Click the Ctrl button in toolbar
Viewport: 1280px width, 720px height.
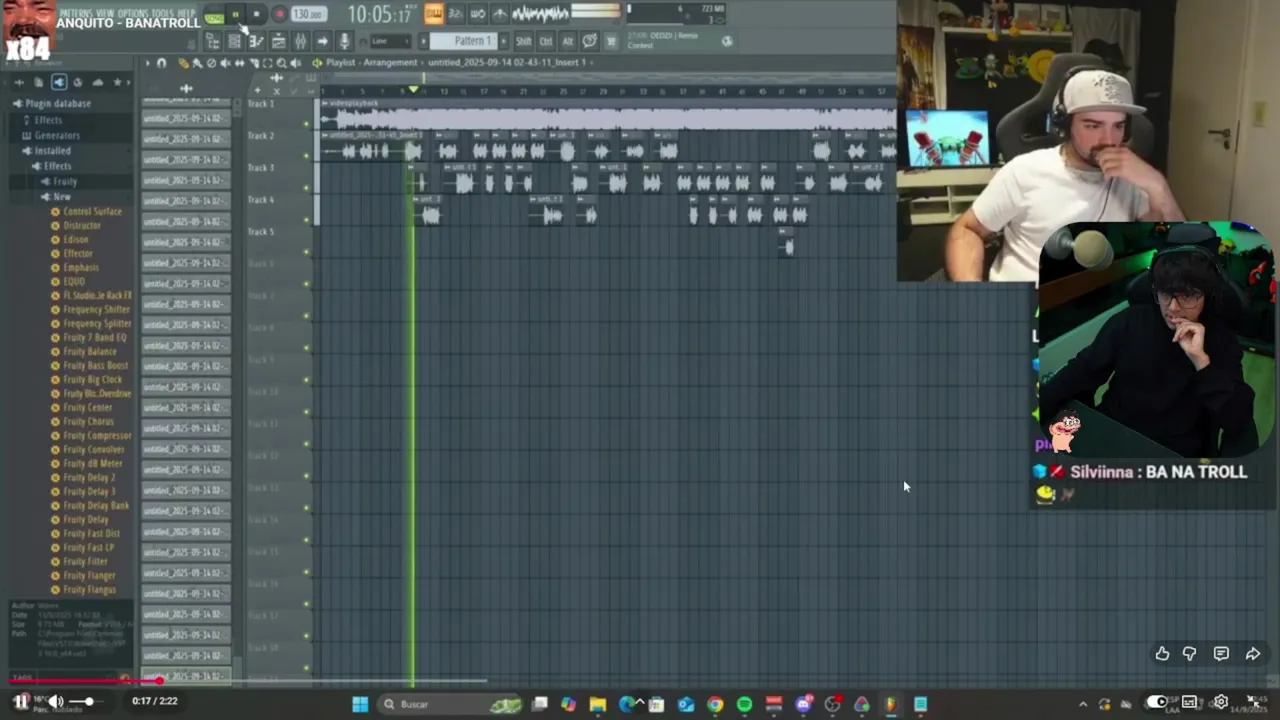pyautogui.click(x=546, y=41)
